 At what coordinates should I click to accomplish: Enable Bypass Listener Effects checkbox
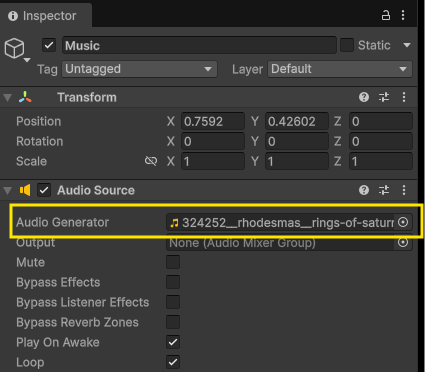173,302
